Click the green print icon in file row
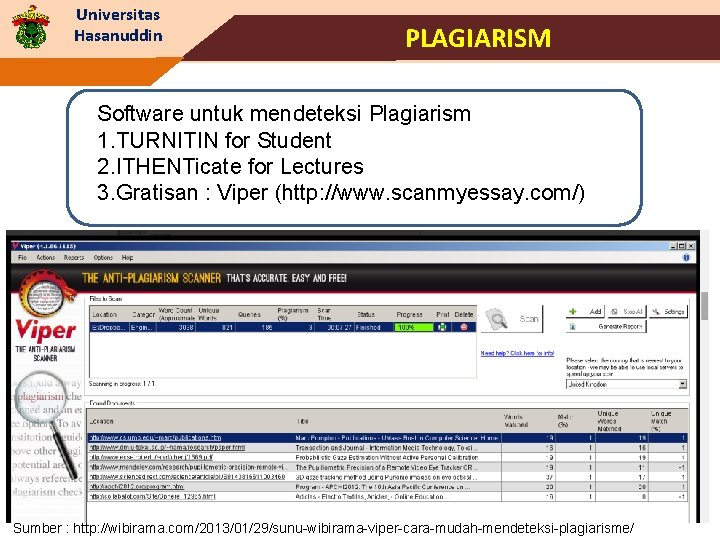 442,327
